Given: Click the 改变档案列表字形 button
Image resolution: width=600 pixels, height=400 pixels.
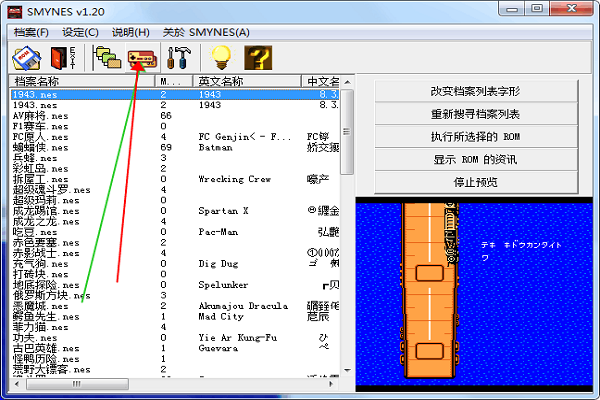Looking at the screenshot, I should tap(476, 91).
